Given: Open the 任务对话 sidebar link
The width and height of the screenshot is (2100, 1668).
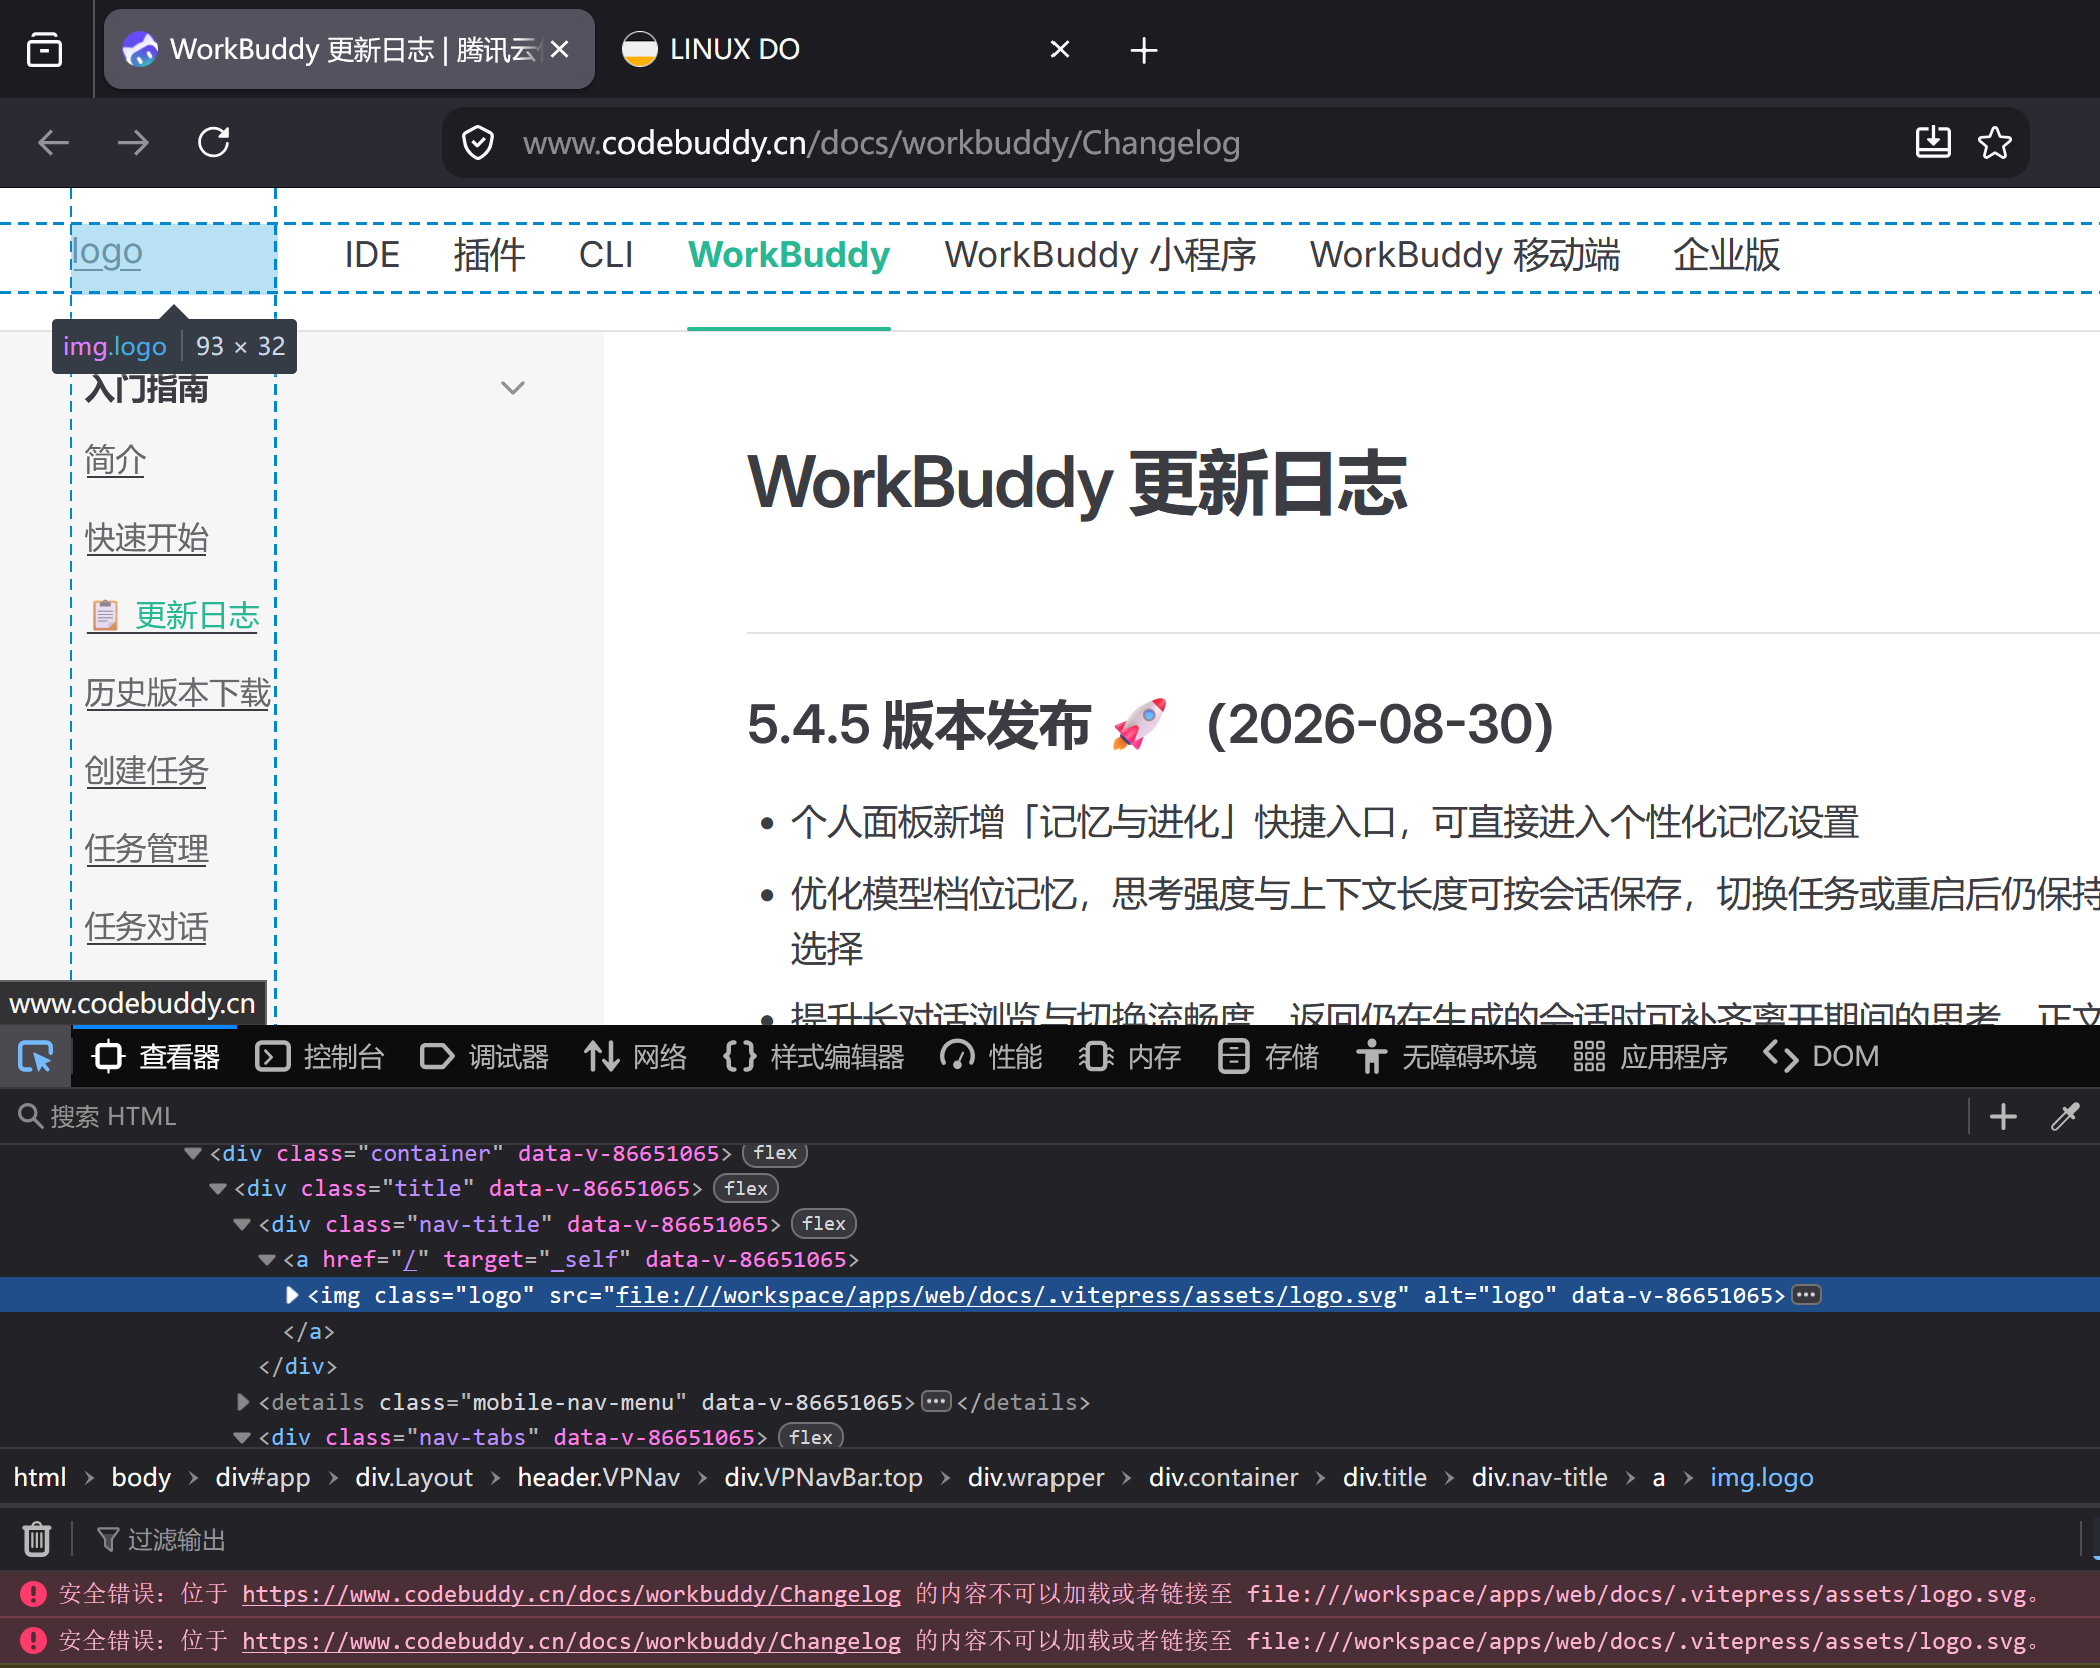Looking at the screenshot, I should pyautogui.click(x=147, y=927).
